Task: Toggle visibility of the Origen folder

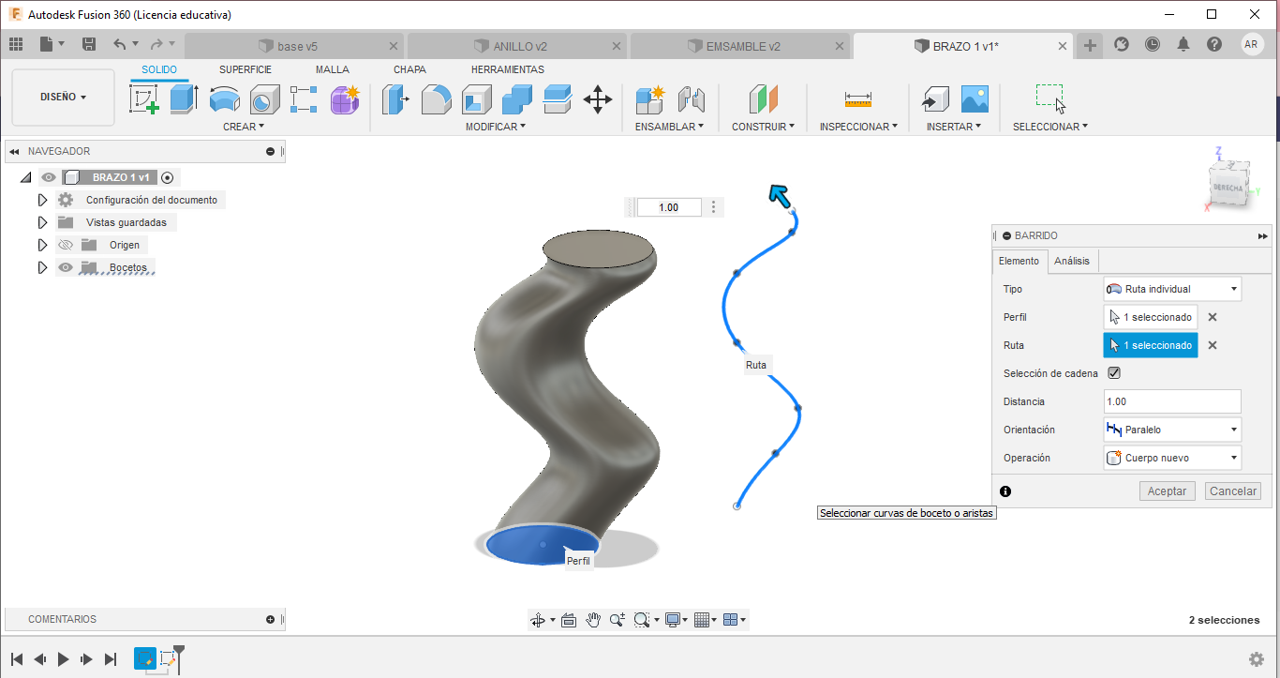Action: 66,245
